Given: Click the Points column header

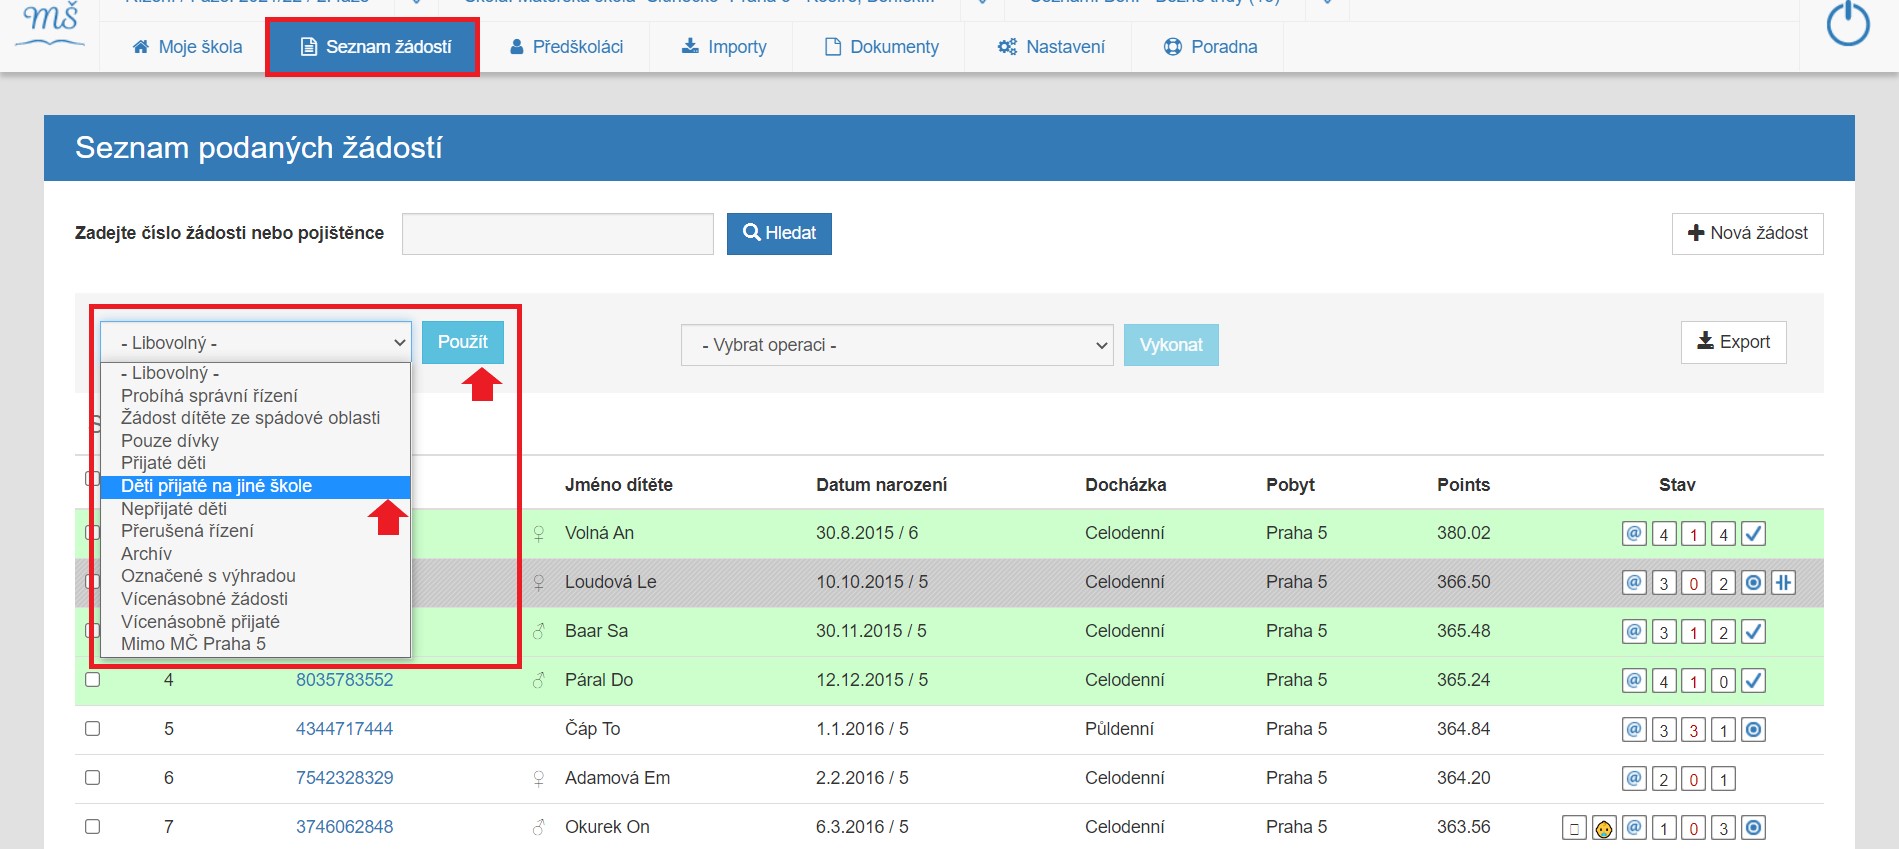Looking at the screenshot, I should point(1463,485).
